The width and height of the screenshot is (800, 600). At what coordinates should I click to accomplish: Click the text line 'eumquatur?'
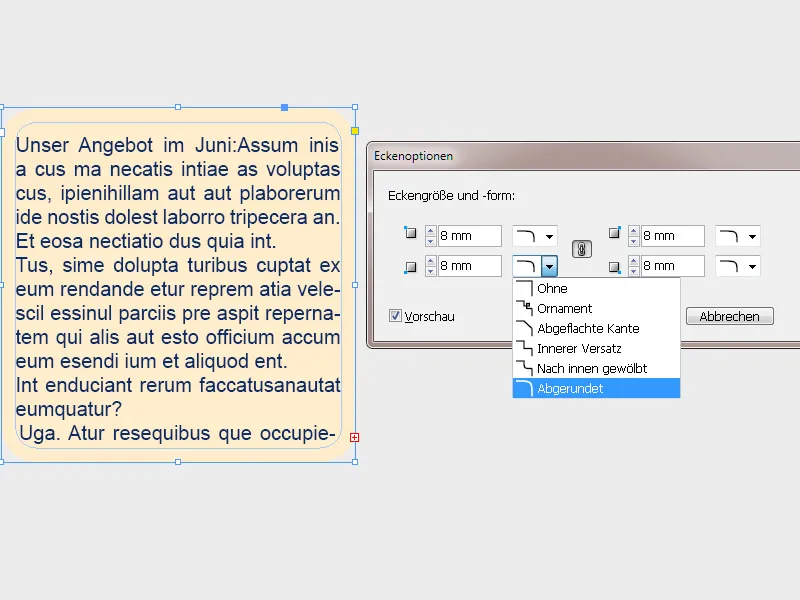(x=69, y=409)
